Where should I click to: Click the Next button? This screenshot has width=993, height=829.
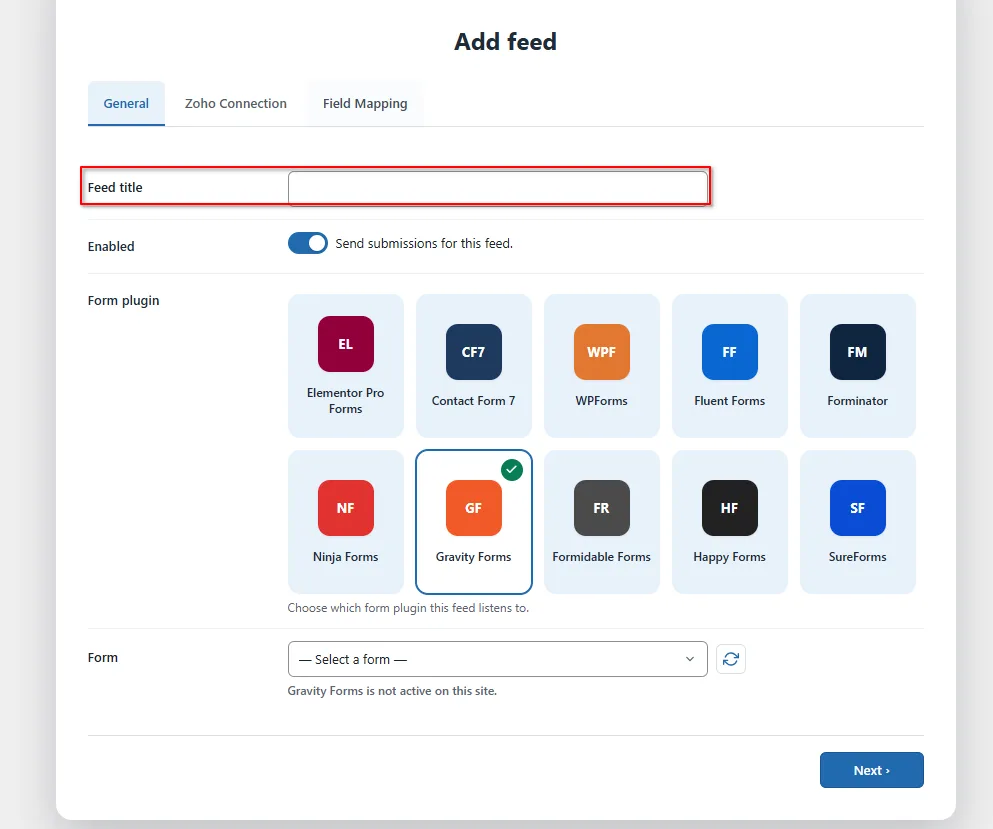click(x=871, y=770)
